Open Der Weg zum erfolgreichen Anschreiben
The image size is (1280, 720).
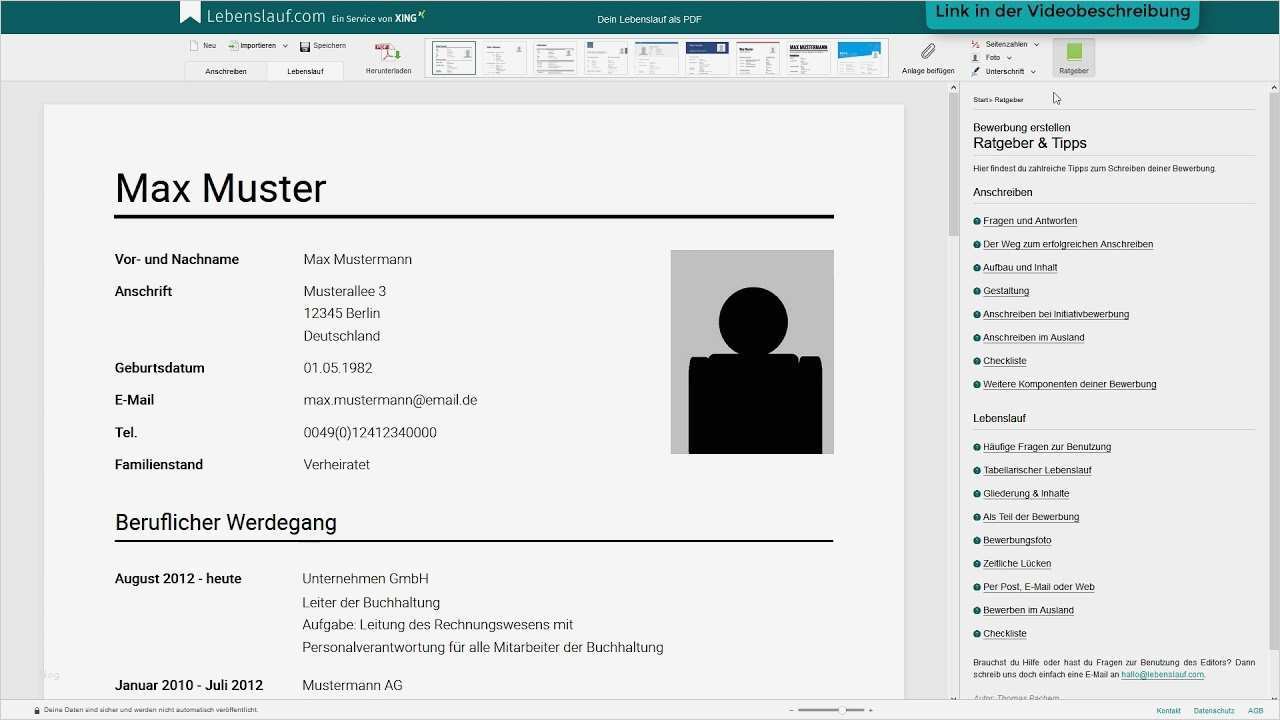pos(1068,244)
